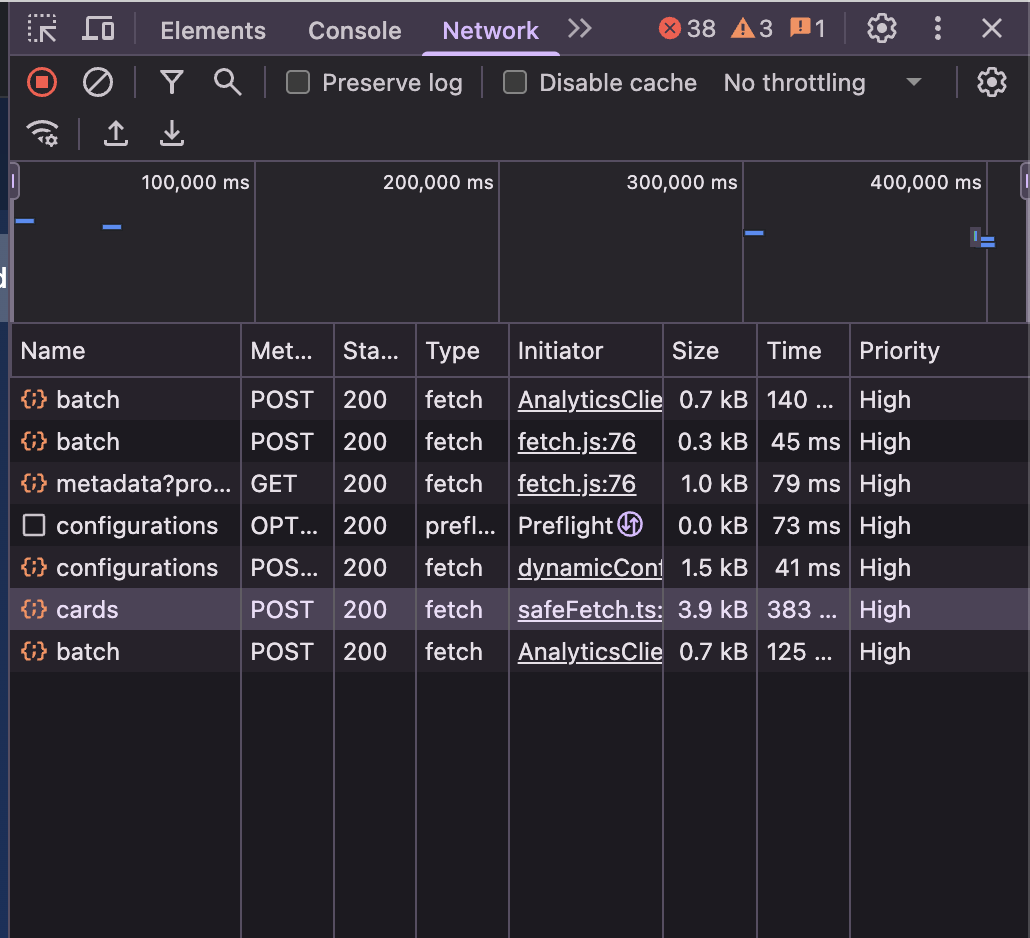
Task: Select the metadata?pro... request
Action: pyautogui.click(x=520, y=483)
